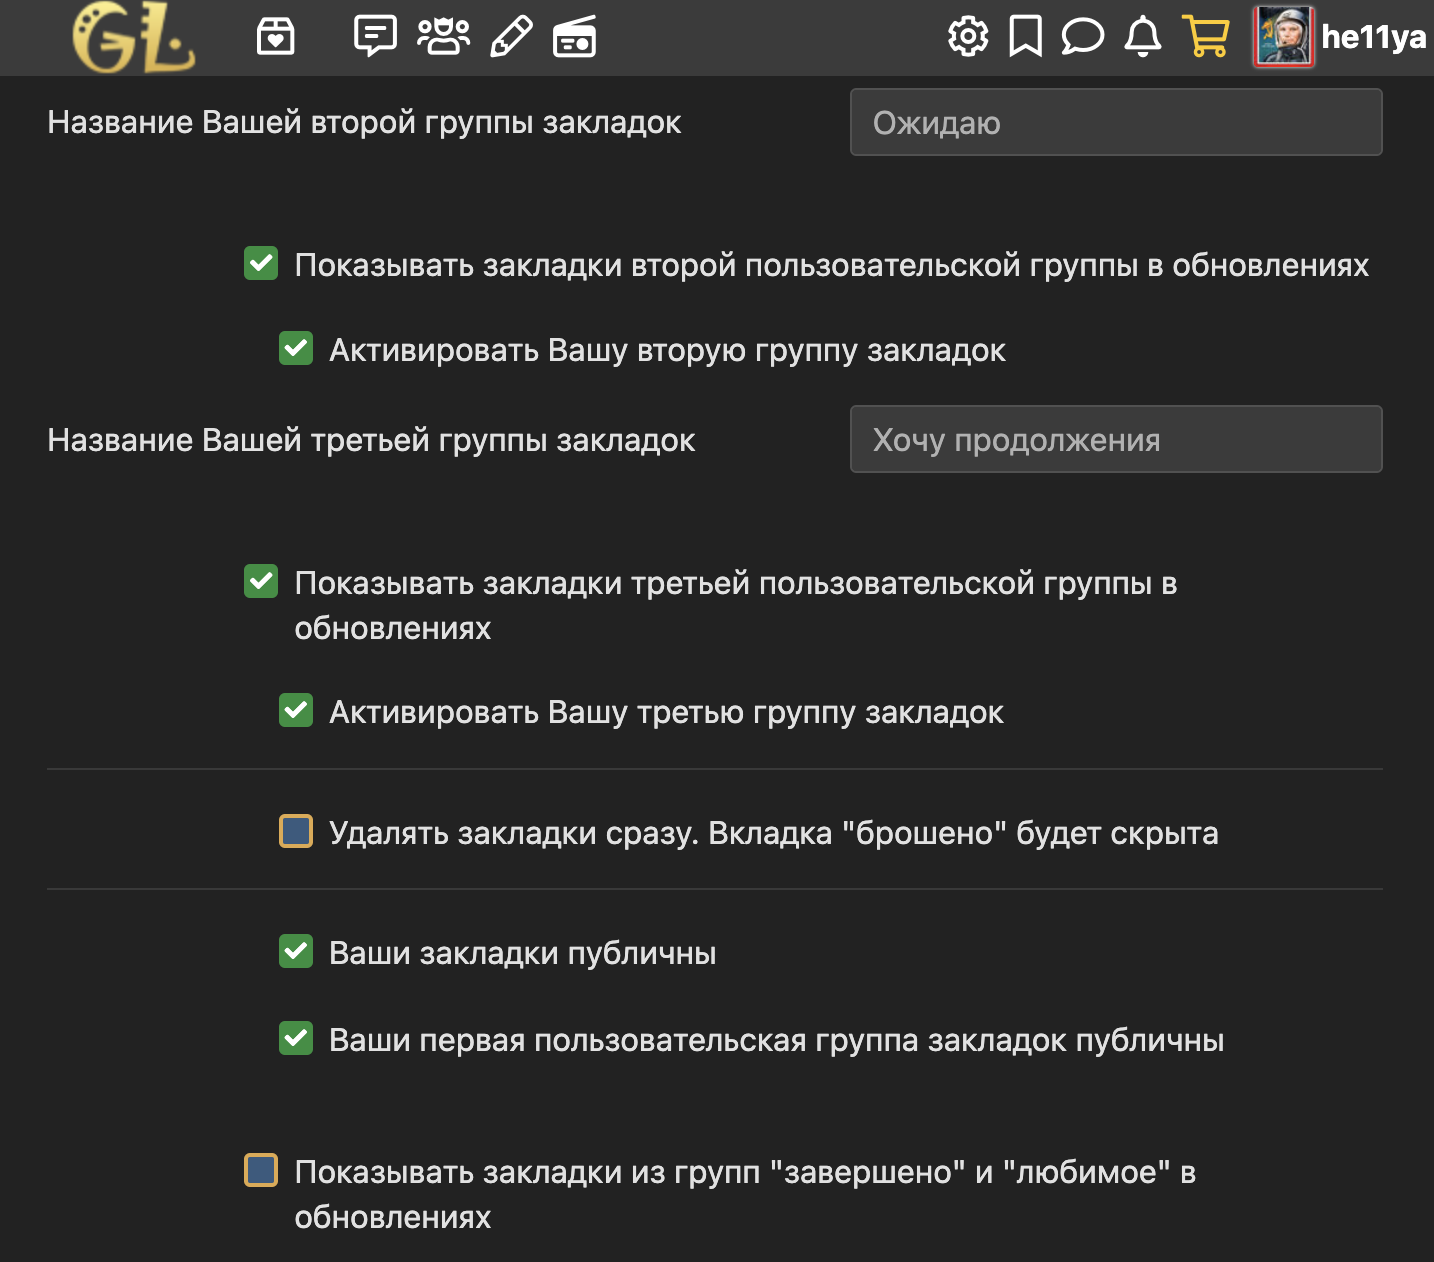The image size is (1434, 1262).
Task: Open bookmarks icon in top bar
Action: [1025, 38]
